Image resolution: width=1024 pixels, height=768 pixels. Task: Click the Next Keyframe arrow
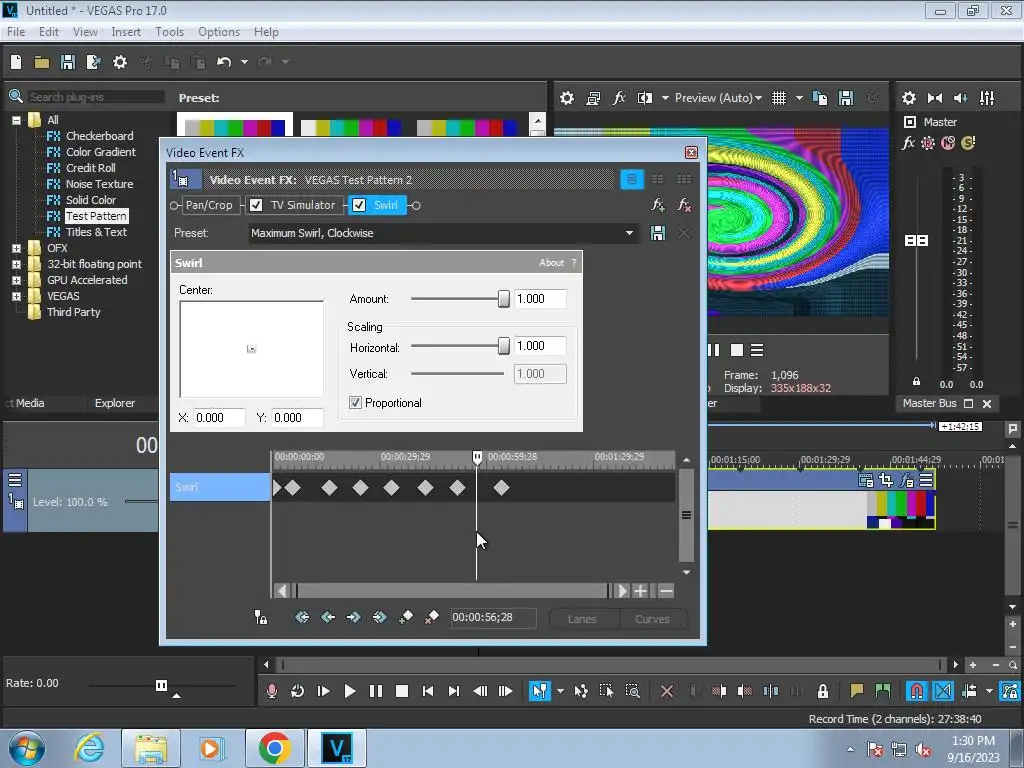pos(353,617)
